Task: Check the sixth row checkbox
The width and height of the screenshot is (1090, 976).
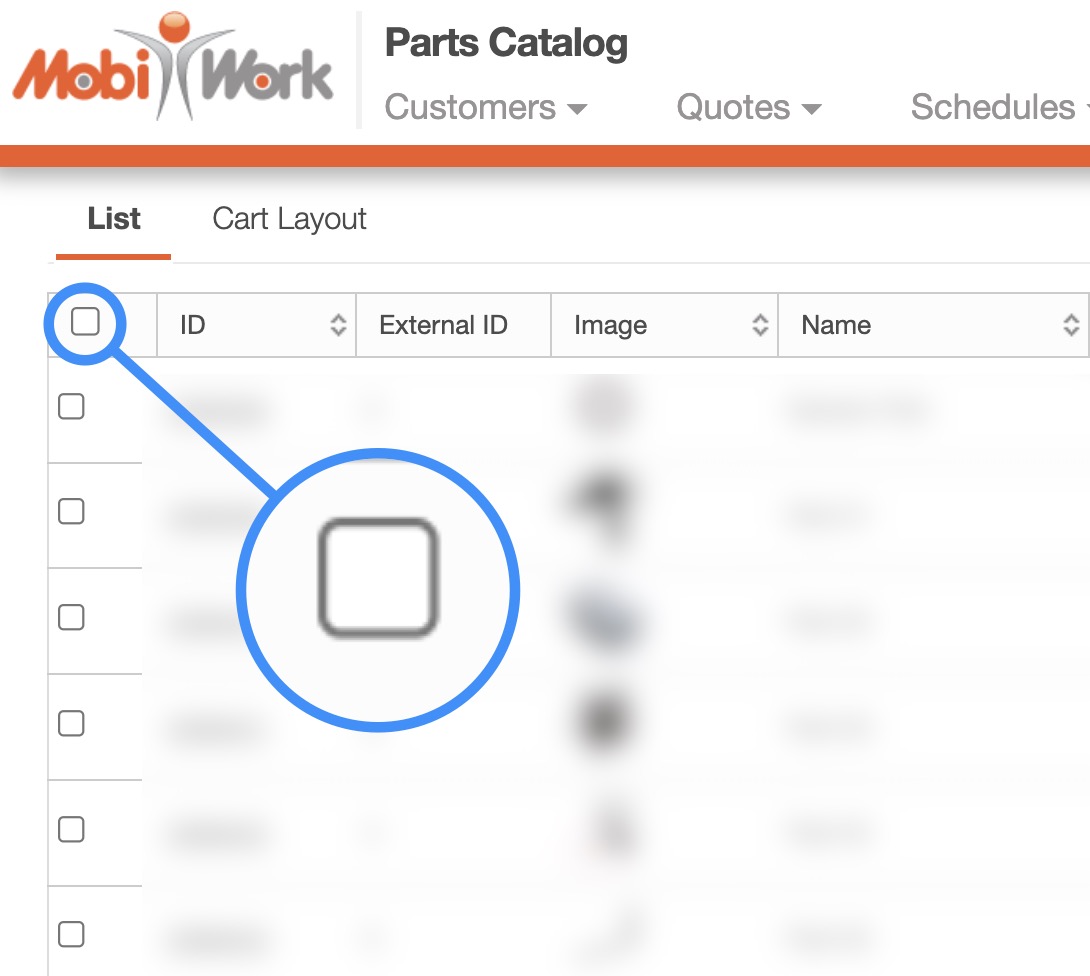Action: click(71, 935)
